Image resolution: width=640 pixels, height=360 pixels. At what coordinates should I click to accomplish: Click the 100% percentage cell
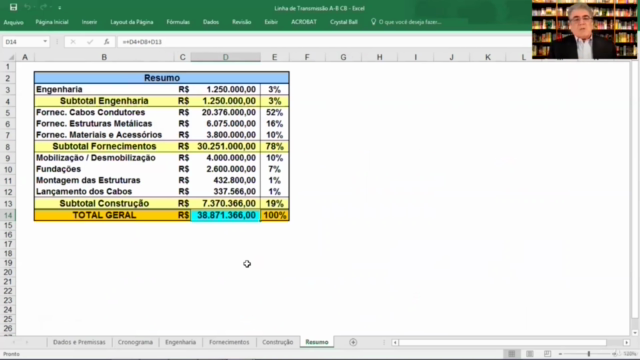click(274, 215)
